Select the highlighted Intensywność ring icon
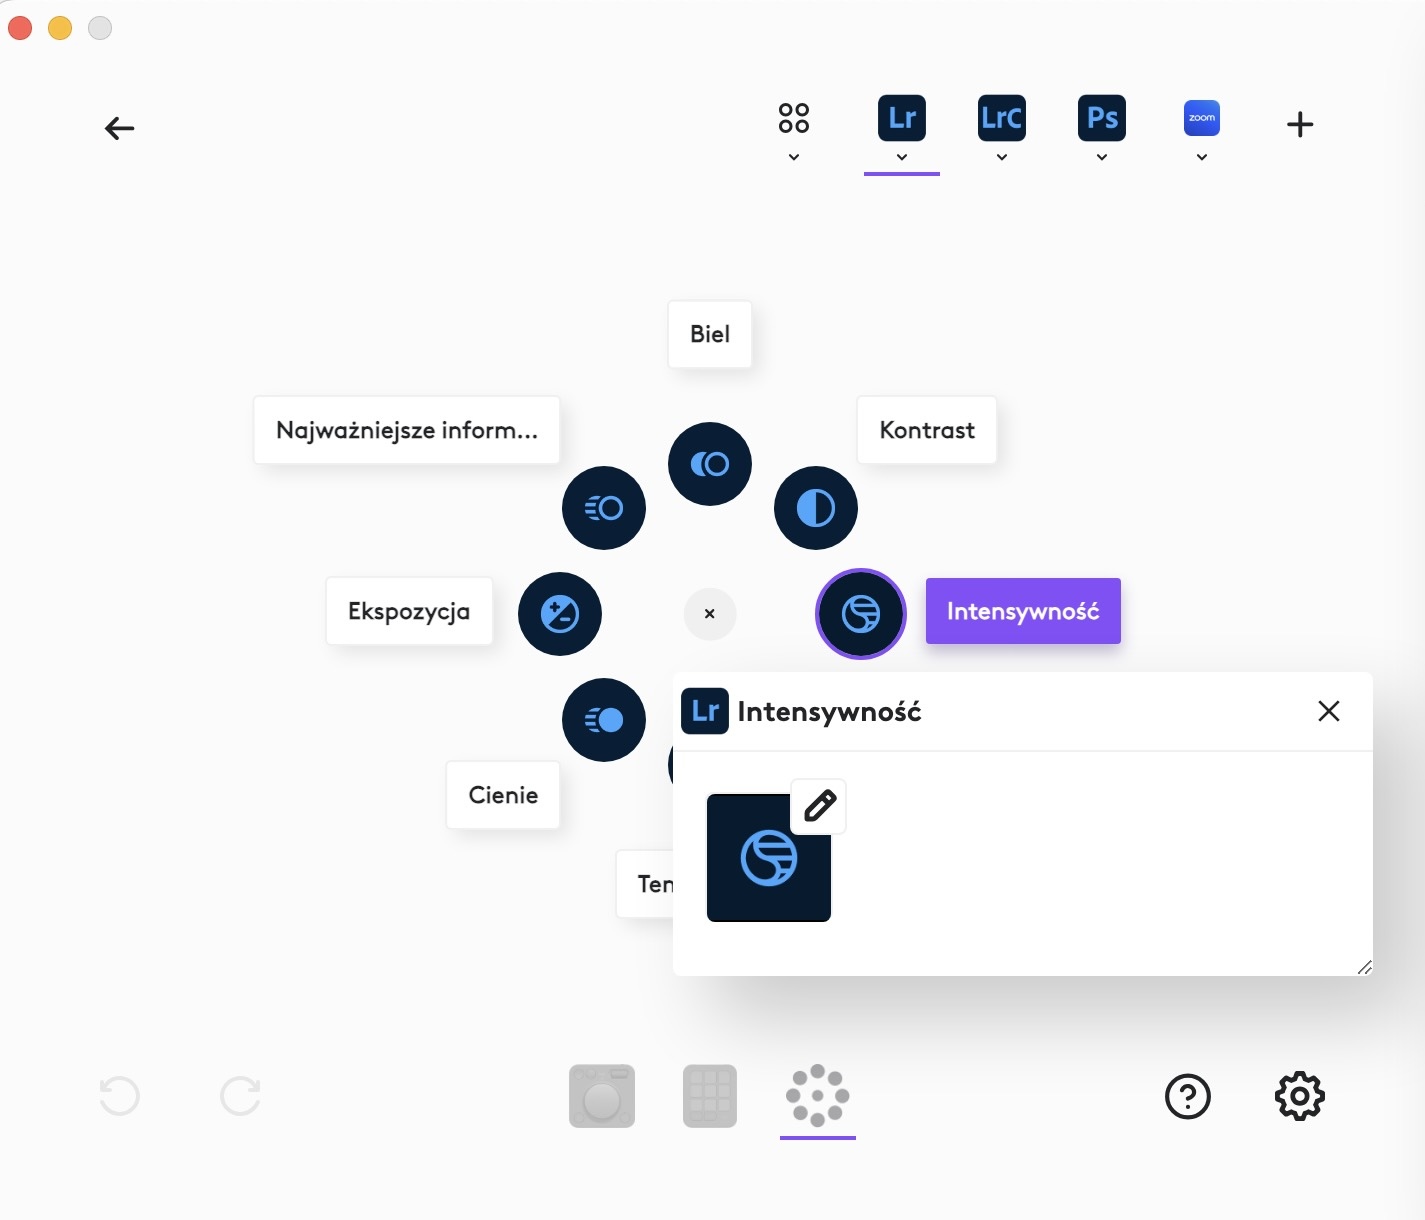The height and width of the screenshot is (1220, 1425). [860, 614]
